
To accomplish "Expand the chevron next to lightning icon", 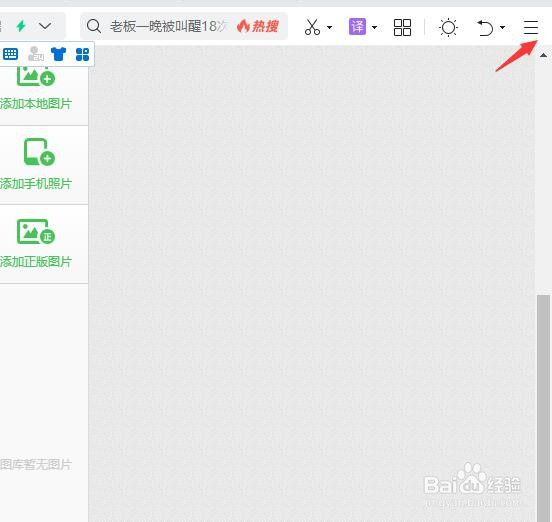I will coord(45,26).
